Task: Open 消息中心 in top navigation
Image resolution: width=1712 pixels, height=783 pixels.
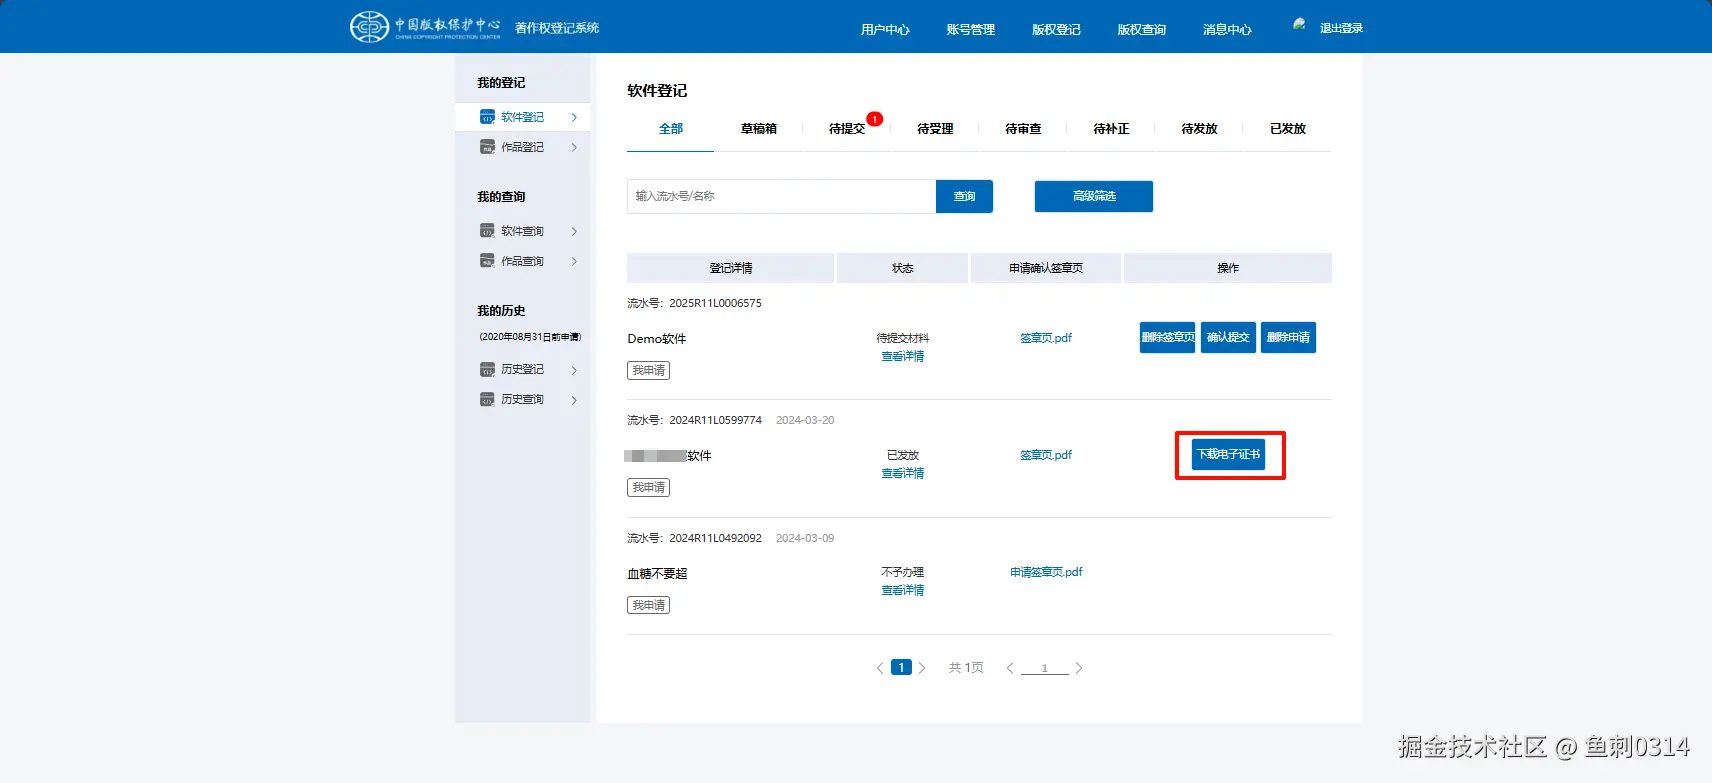Action: [x=1227, y=29]
